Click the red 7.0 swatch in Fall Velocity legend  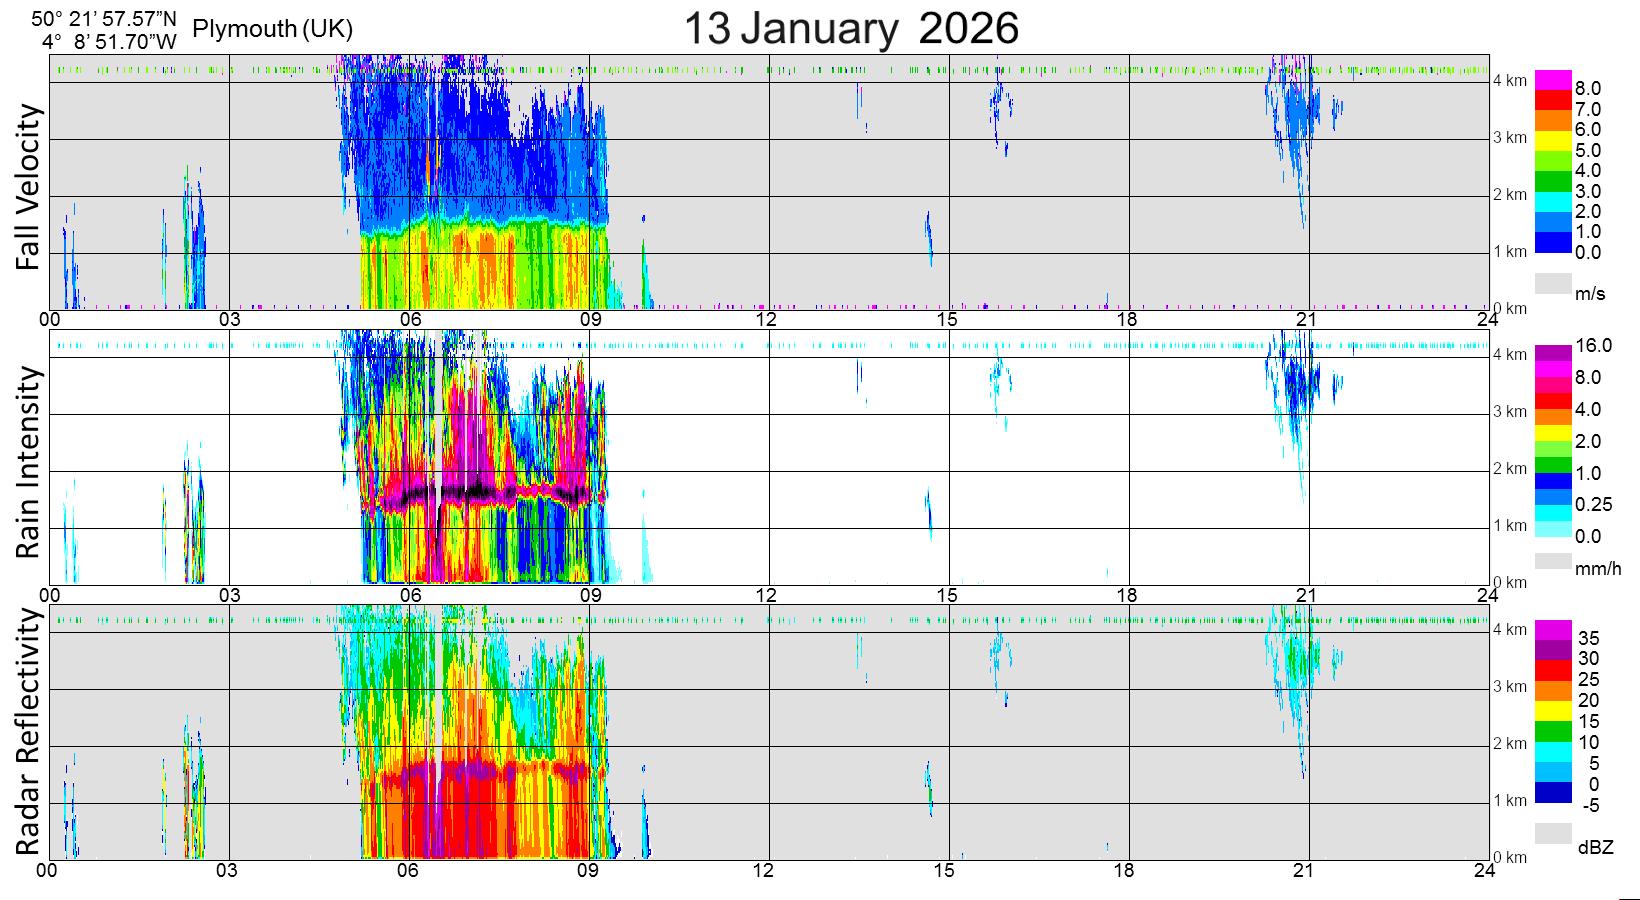click(x=1553, y=100)
